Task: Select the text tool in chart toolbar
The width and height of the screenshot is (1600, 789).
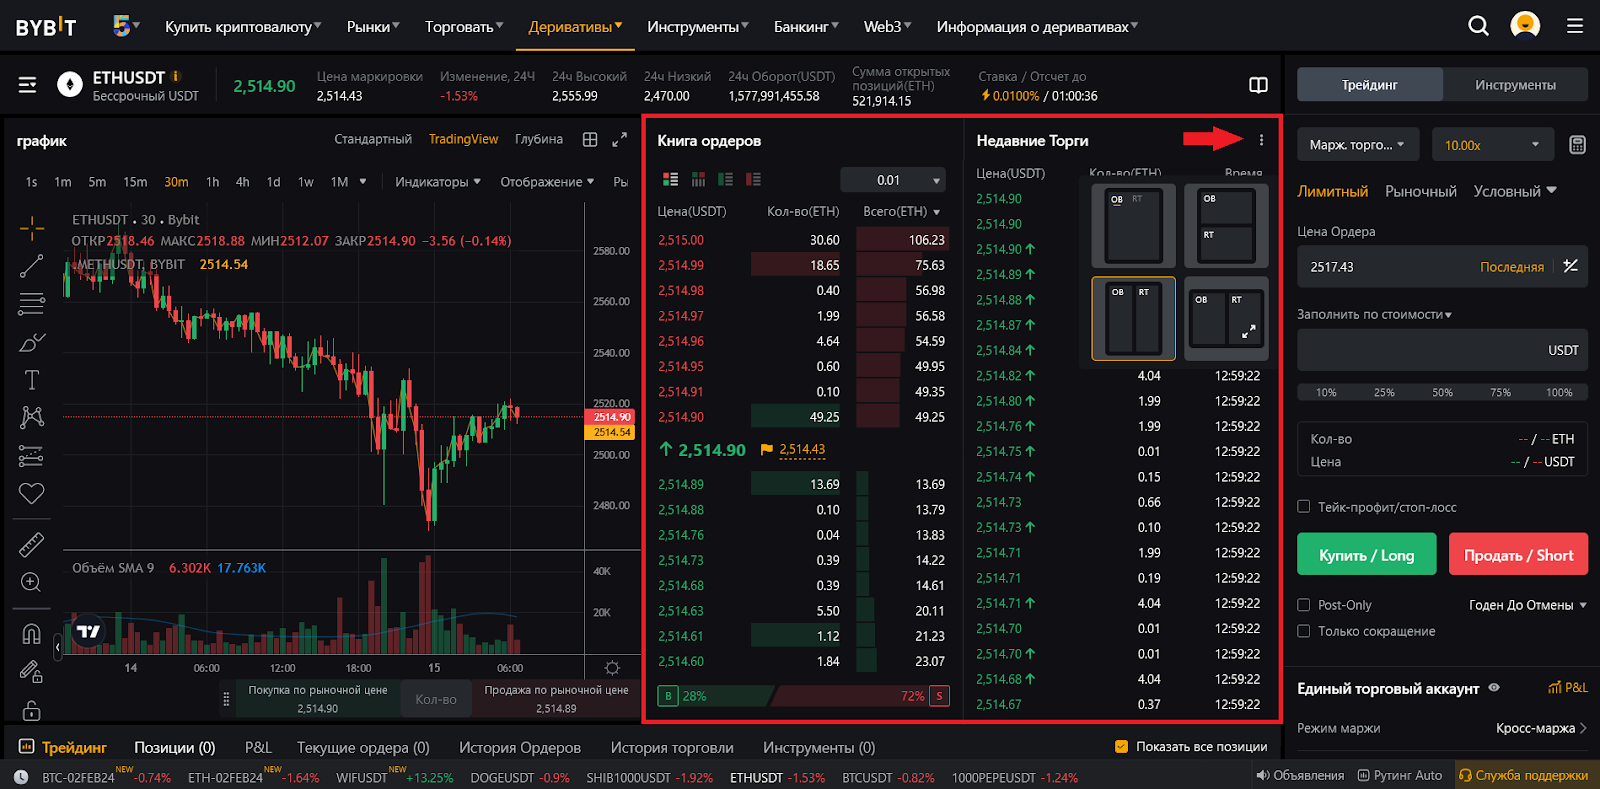Action: coord(32,380)
